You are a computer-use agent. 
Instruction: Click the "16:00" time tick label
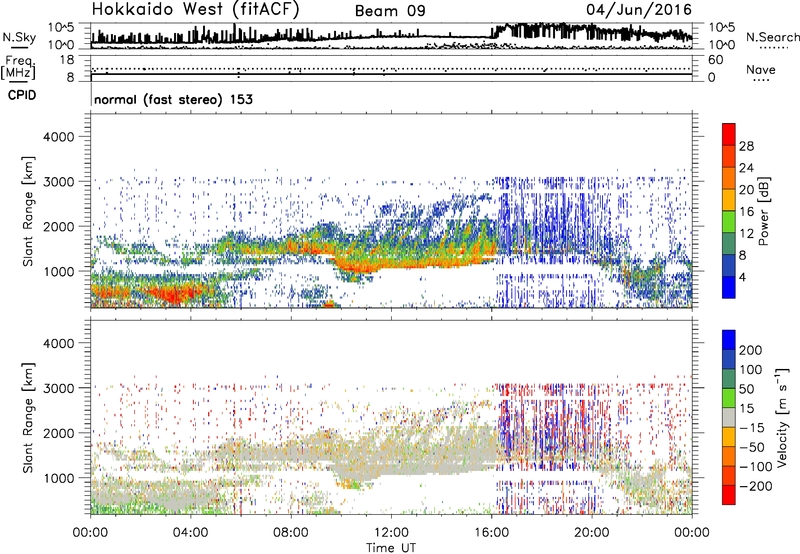point(491,533)
